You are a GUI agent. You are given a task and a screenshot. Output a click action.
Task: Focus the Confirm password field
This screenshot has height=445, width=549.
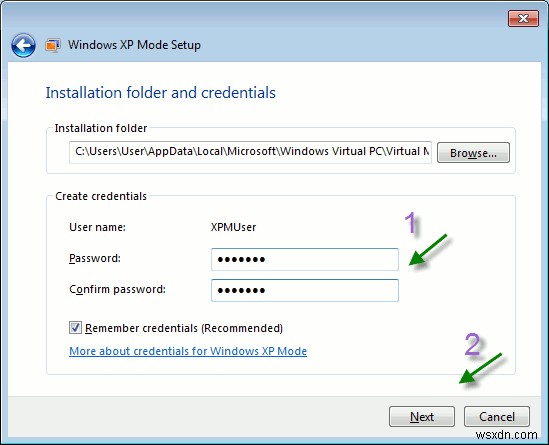pyautogui.click(x=305, y=290)
